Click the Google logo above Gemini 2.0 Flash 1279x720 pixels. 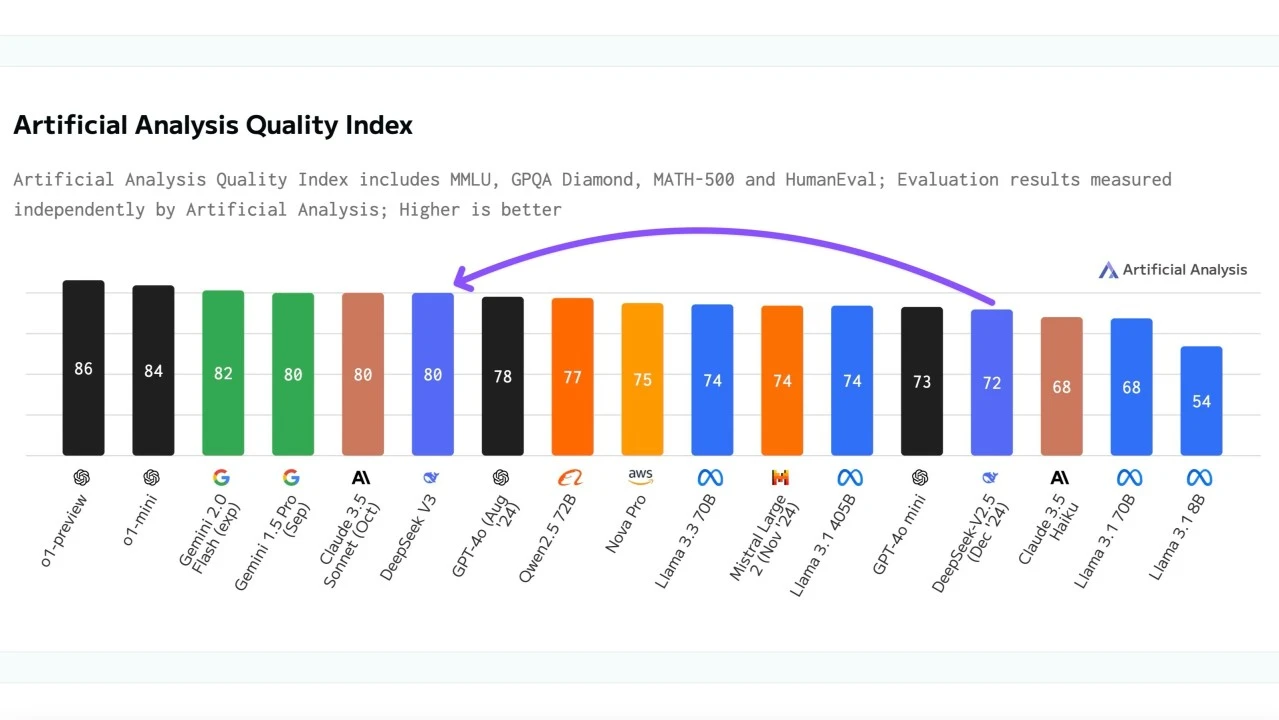[222, 478]
